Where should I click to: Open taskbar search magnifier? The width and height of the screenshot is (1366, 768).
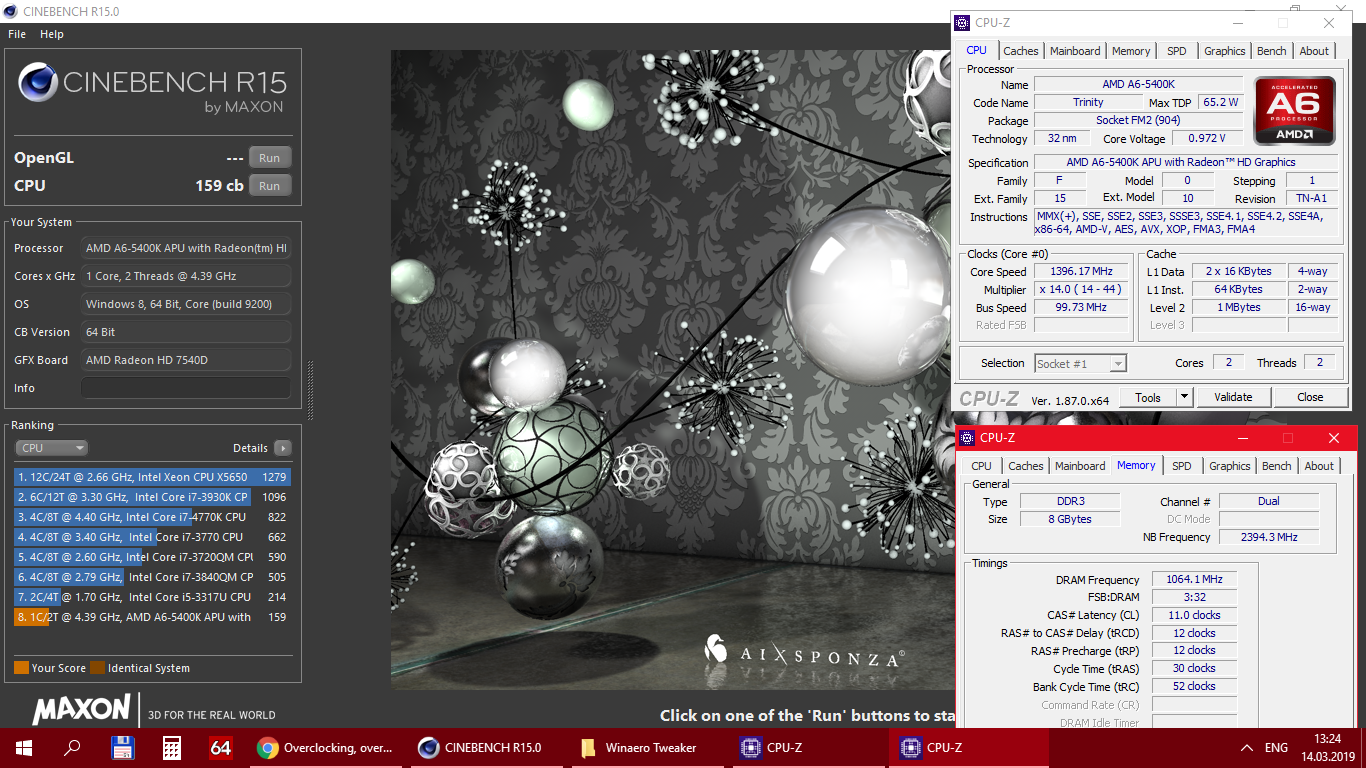pyautogui.click(x=72, y=747)
